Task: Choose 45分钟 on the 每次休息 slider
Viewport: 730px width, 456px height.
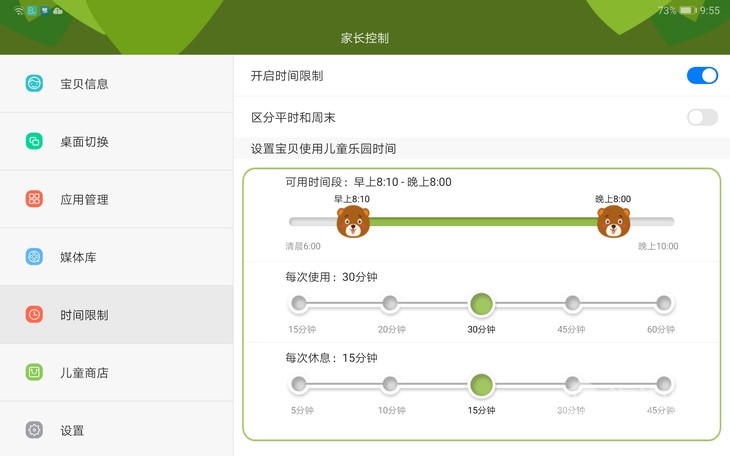Action: pos(663,384)
